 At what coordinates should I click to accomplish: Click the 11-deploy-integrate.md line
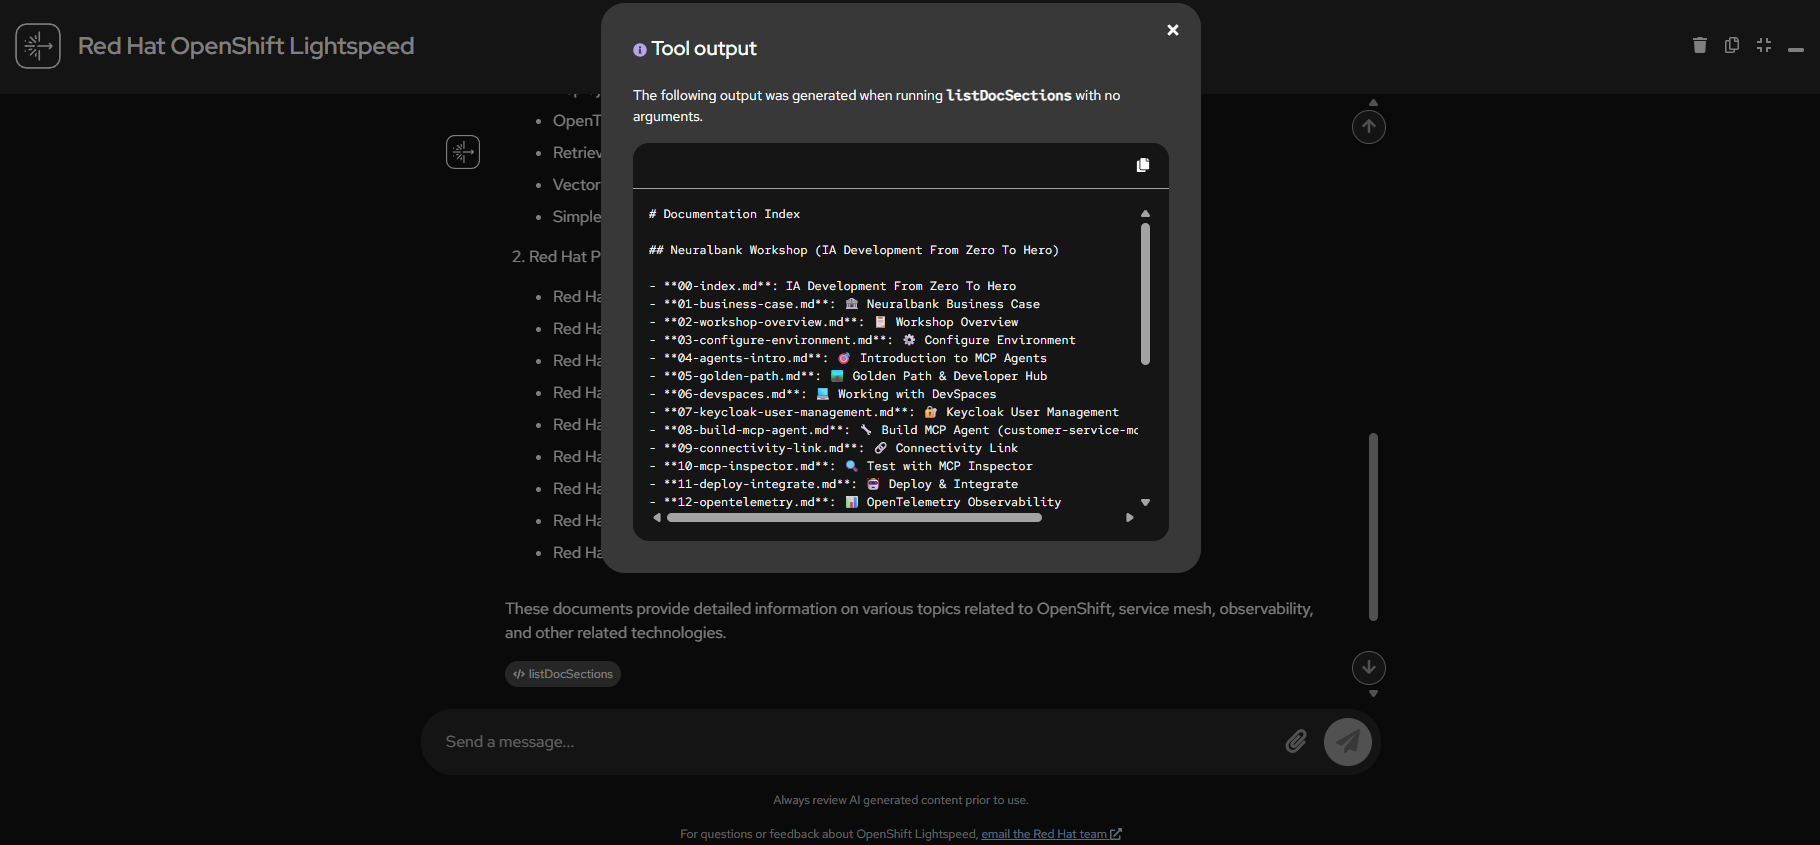pyautogui.click(x=833, y=484)
